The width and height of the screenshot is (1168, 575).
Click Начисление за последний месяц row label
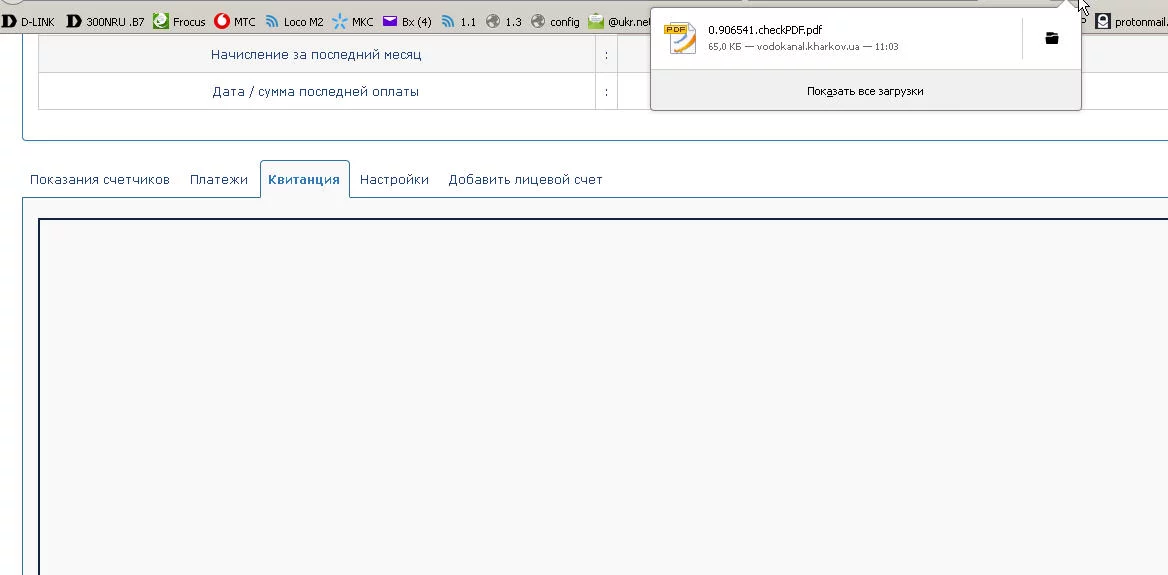pos(316,54)
